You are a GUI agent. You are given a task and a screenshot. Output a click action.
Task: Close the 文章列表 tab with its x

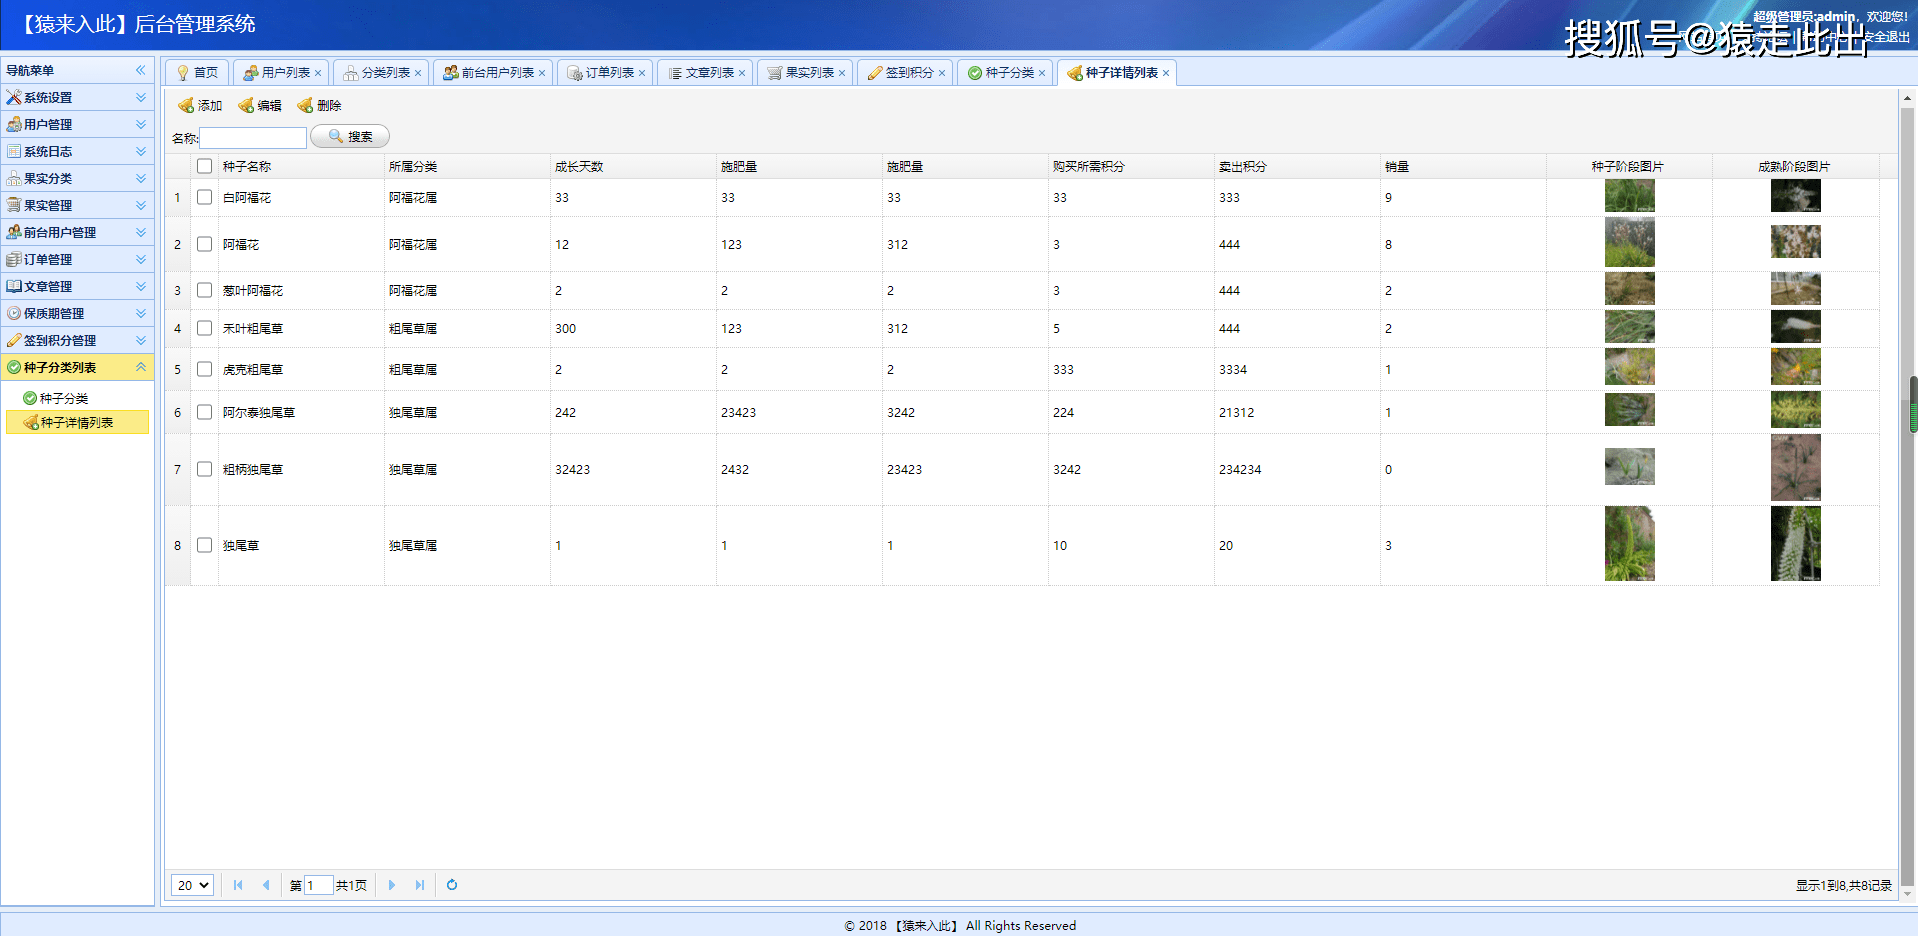pyautogui.click(x=742, y=73)
